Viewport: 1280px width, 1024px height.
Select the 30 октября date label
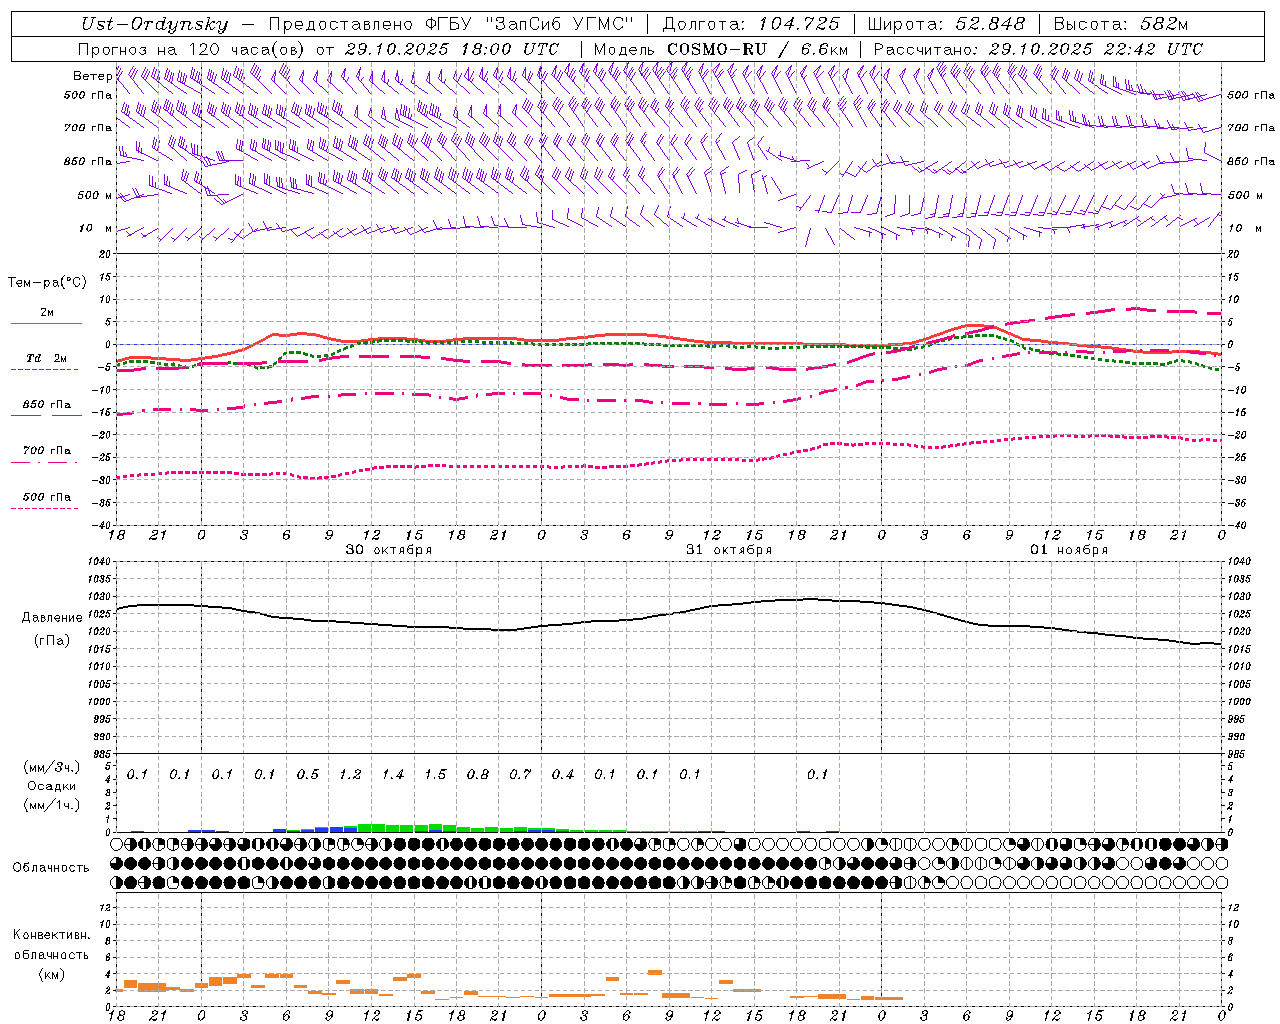[x=389, y=550]
